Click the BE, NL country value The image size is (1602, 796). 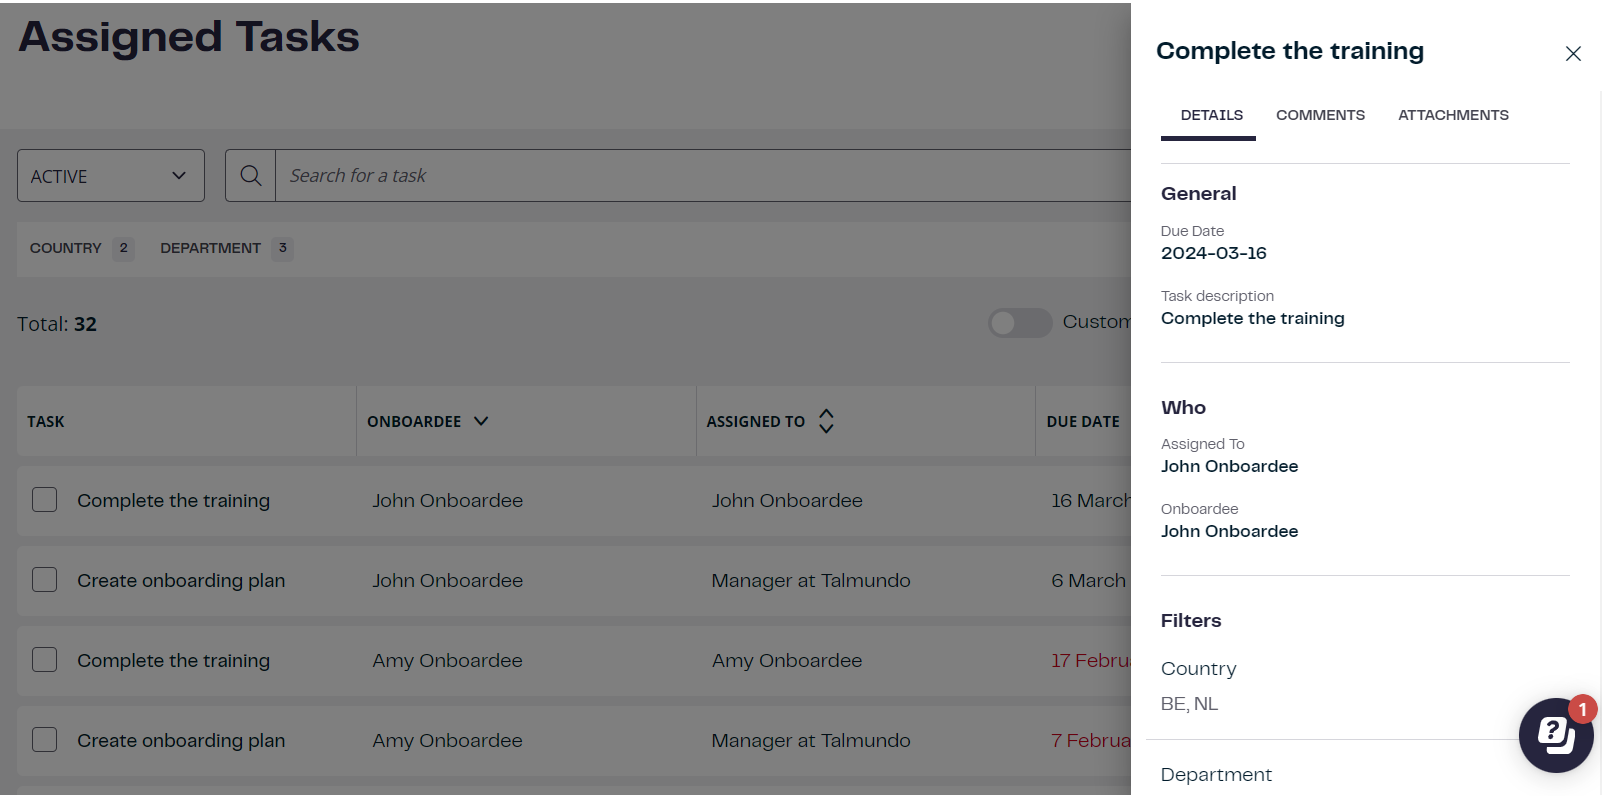(1189, 704)
